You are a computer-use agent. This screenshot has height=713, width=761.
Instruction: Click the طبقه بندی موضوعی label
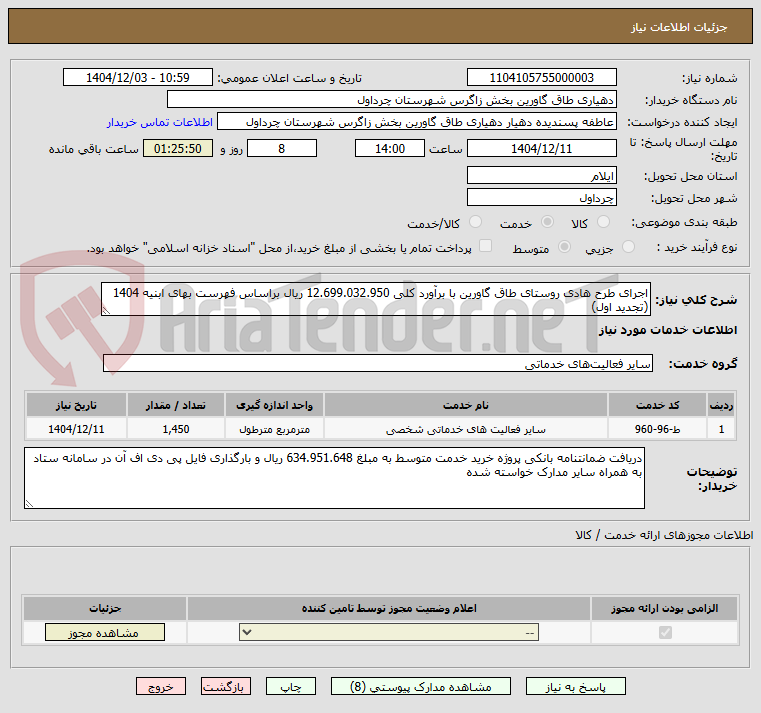[x=684, y=222]
